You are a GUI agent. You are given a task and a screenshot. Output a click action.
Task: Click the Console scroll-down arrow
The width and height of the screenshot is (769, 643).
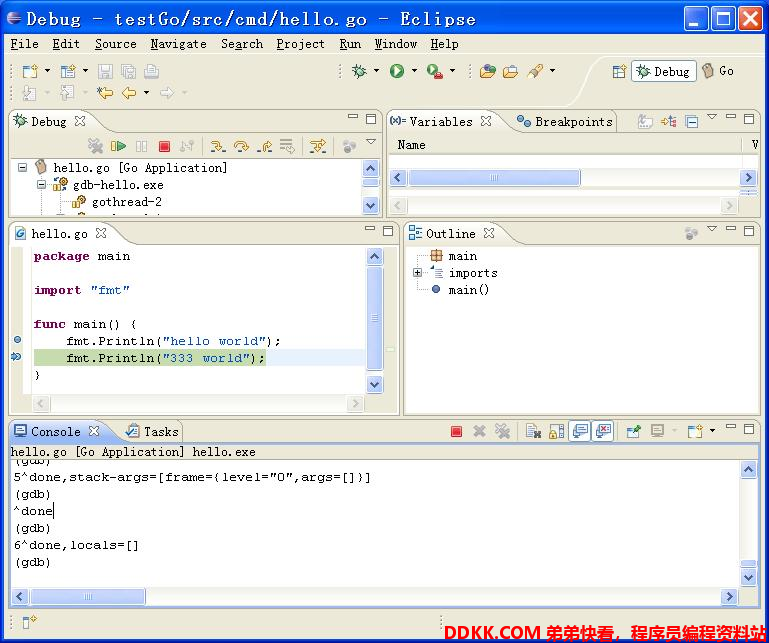(x=748, y=577)
